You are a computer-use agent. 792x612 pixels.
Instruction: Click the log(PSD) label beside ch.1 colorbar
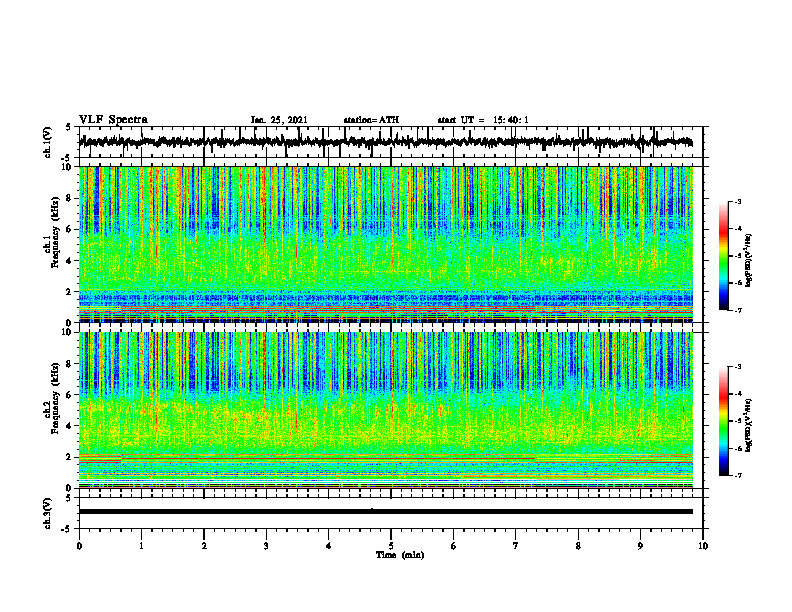tap(749, 260)
